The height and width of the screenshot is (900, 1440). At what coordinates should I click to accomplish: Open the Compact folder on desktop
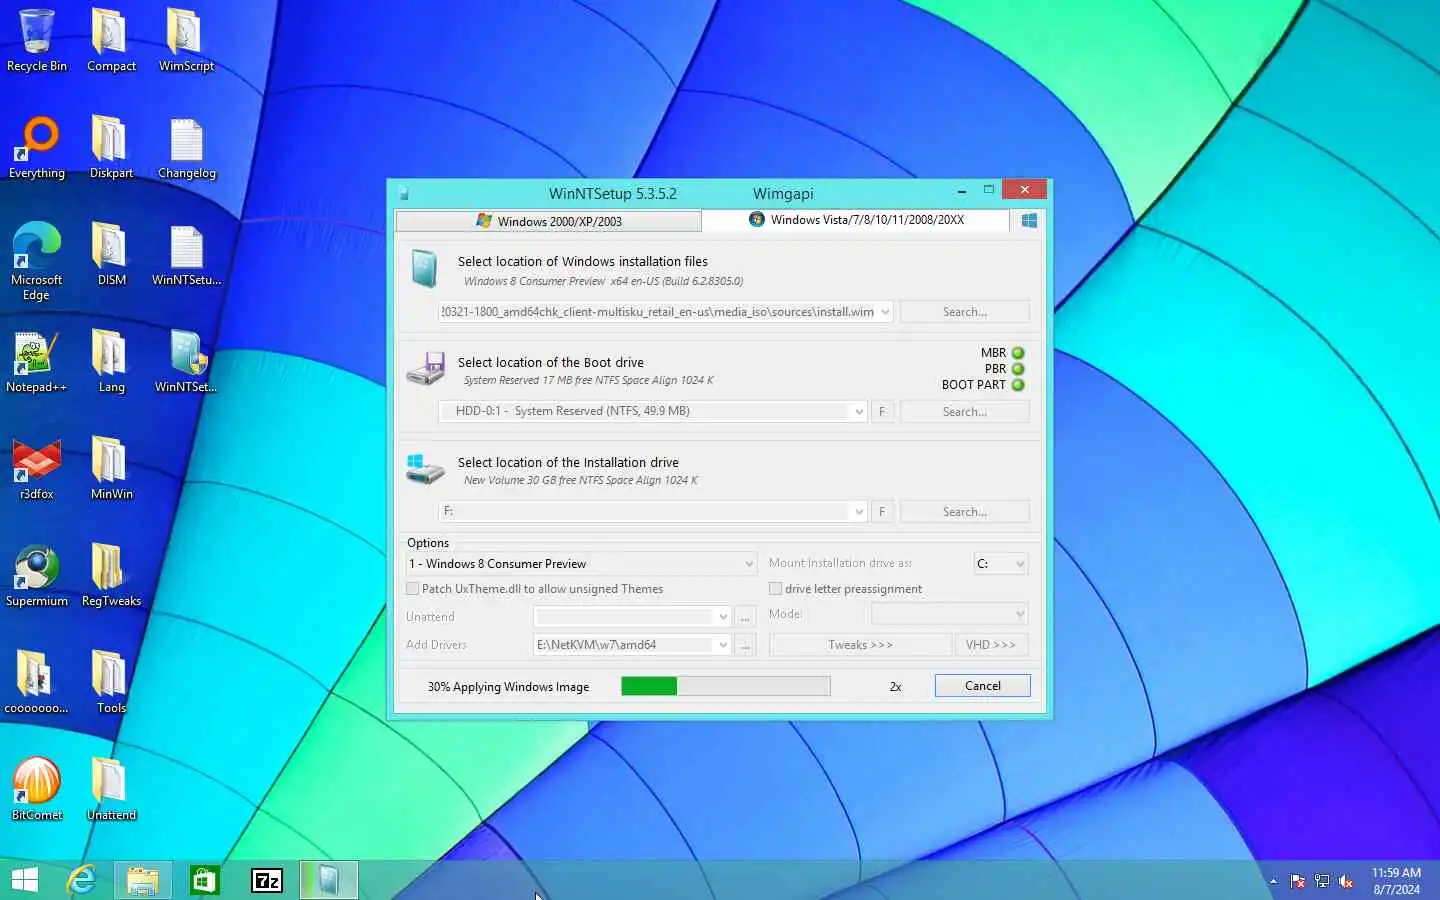click(x=111, y=40)
